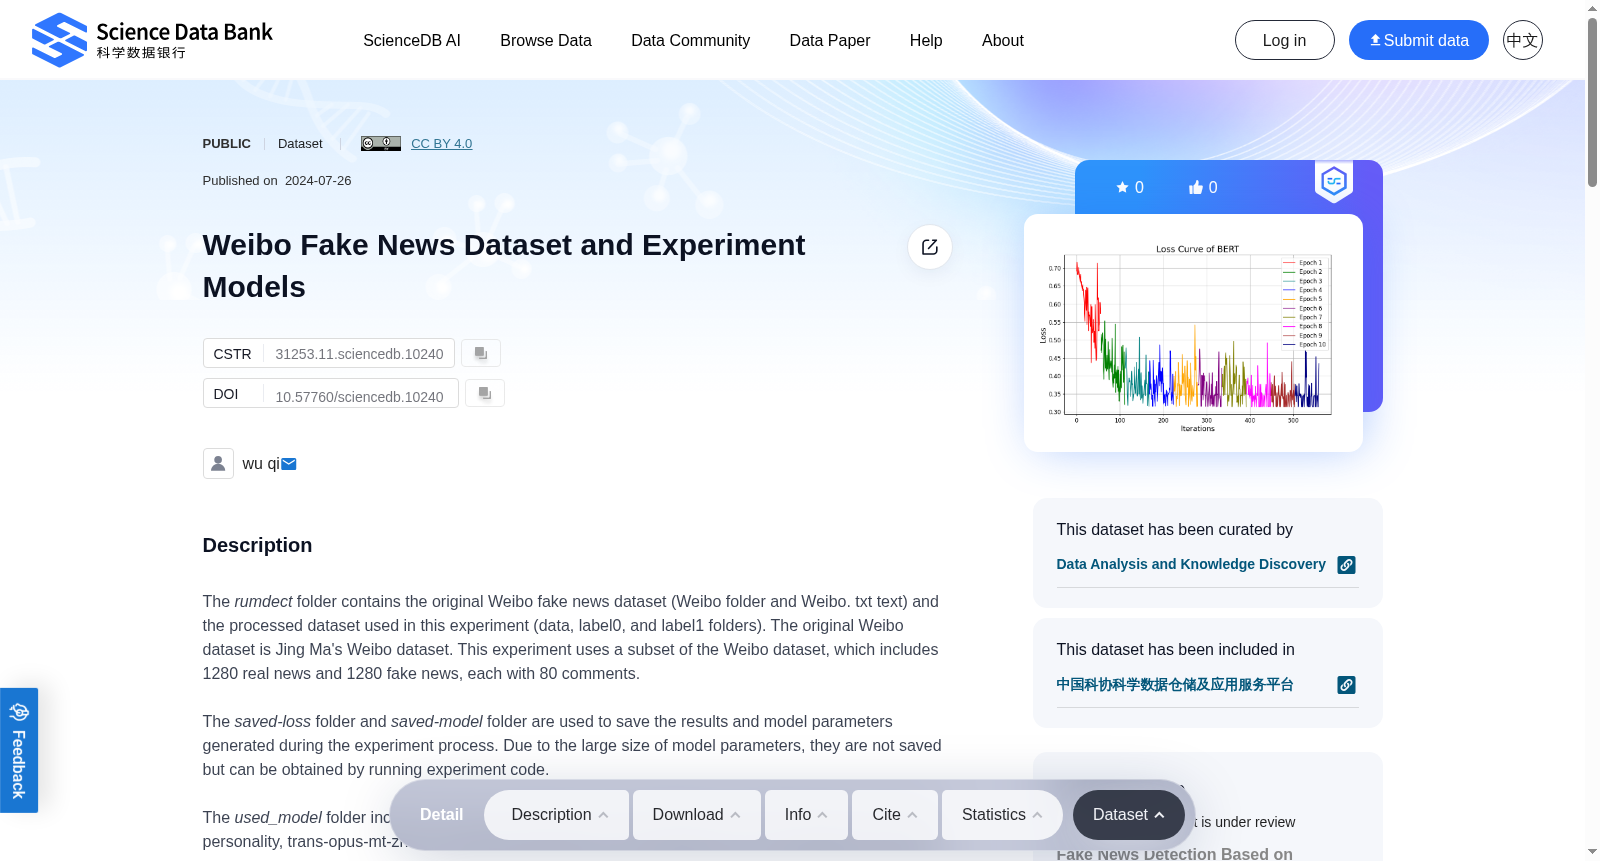Screen dimensions: 1600x861
Task: Click the Published on date 2024-07-26
Action: coord(318,181)
